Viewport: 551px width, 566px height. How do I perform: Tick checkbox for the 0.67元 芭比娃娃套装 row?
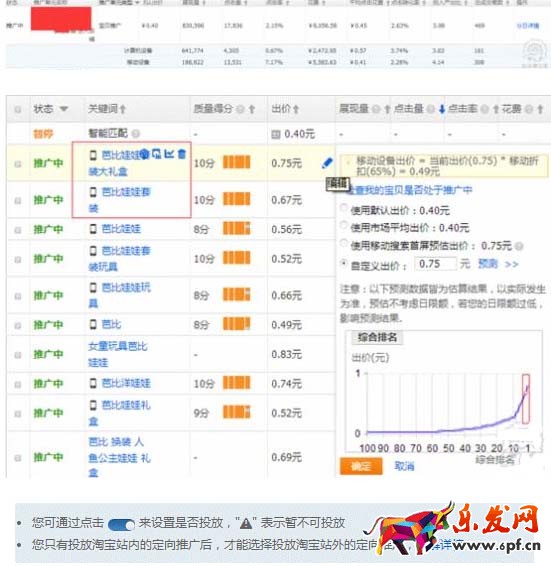(17, 200)
